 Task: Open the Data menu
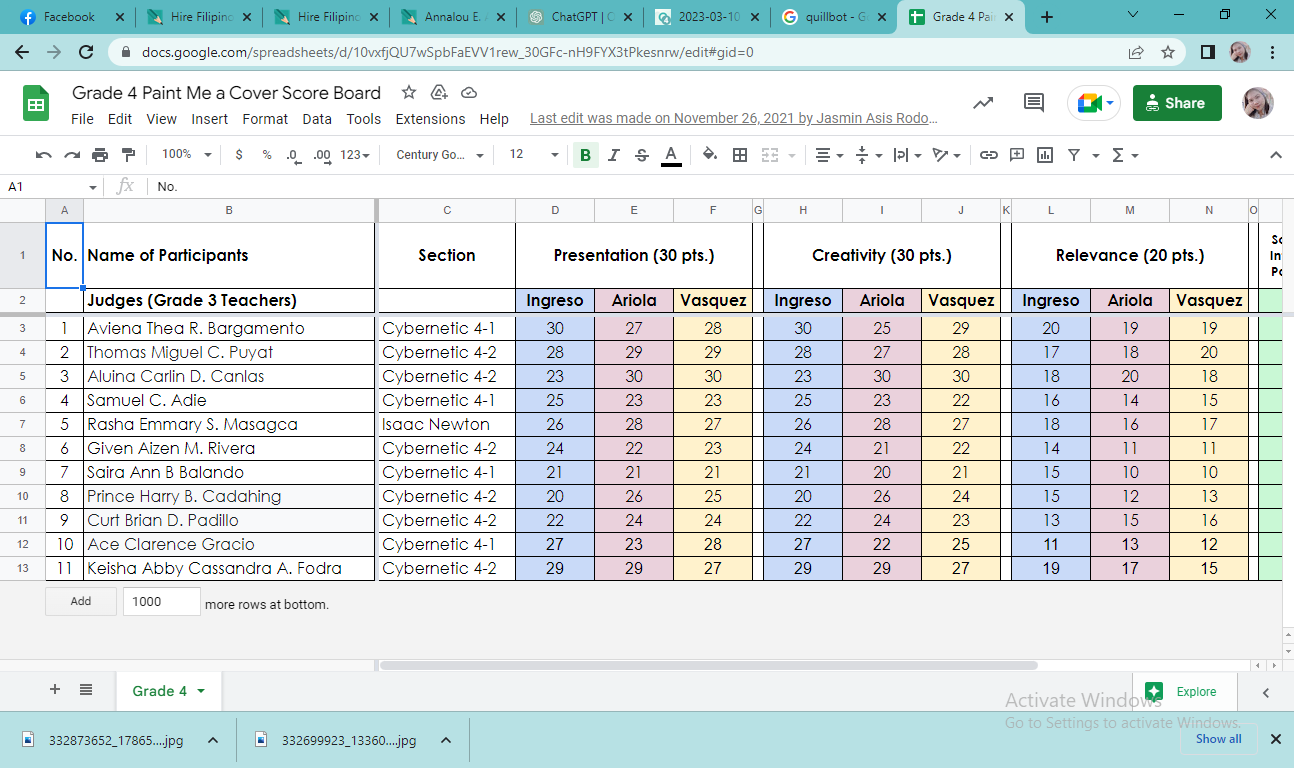pyautogui.click(x=317, y=118)
